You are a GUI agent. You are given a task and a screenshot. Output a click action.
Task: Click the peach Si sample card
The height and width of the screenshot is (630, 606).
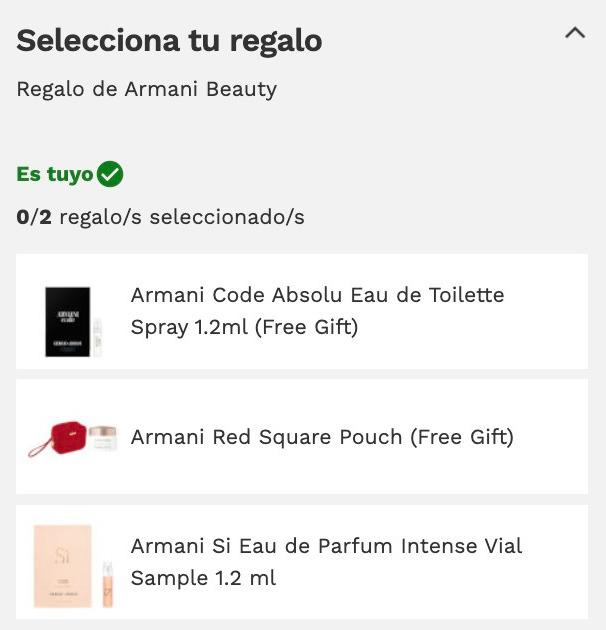coord(63,566)
